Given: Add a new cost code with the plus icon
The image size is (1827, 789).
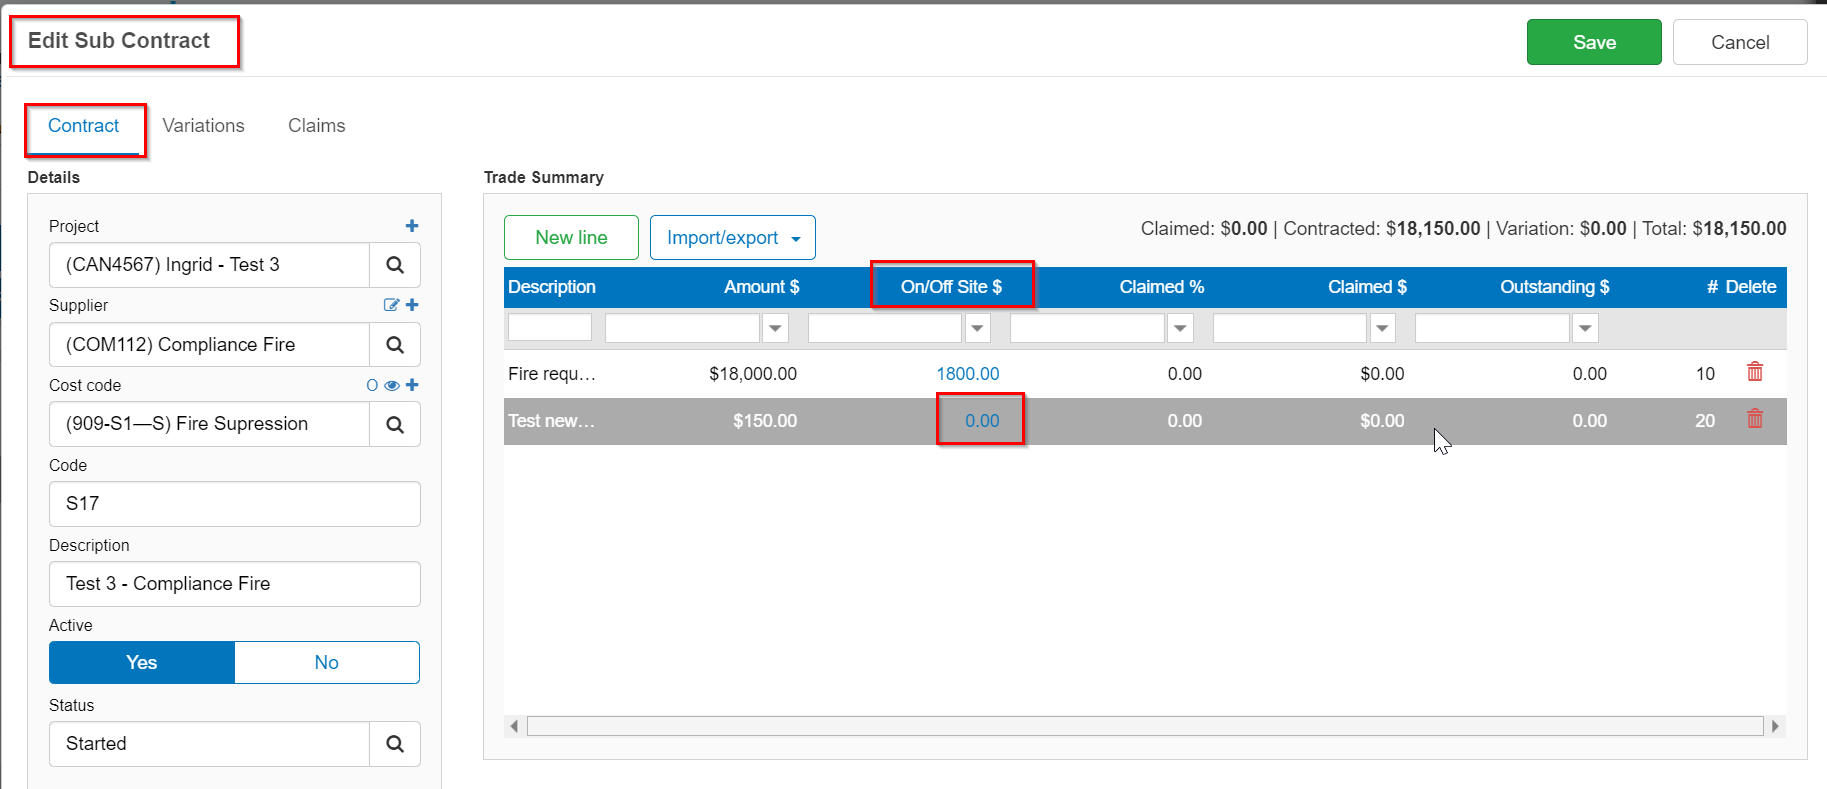Looking at the screenshot, I should (412, 385).
